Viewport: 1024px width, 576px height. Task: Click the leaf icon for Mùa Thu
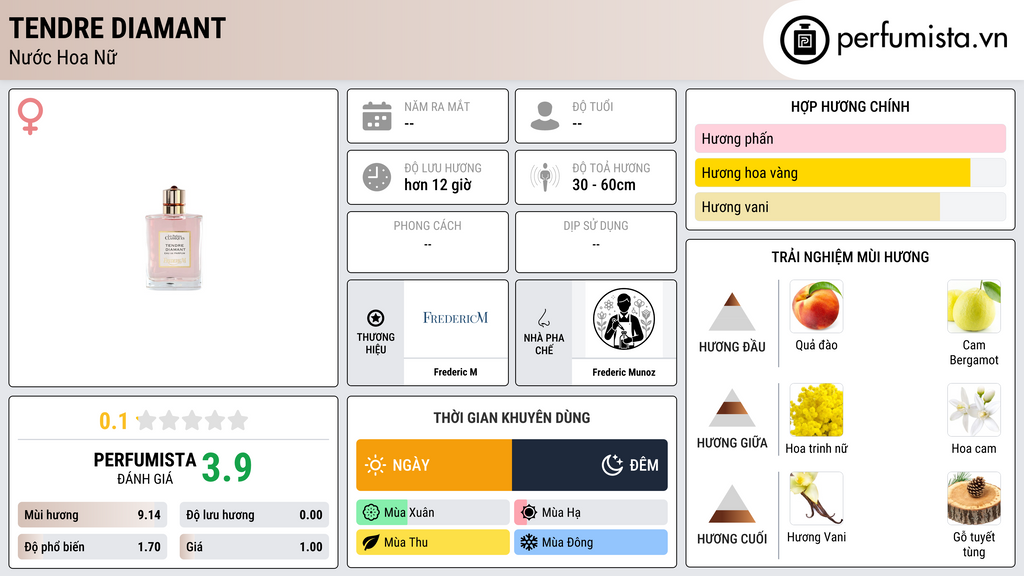(371, 542)
